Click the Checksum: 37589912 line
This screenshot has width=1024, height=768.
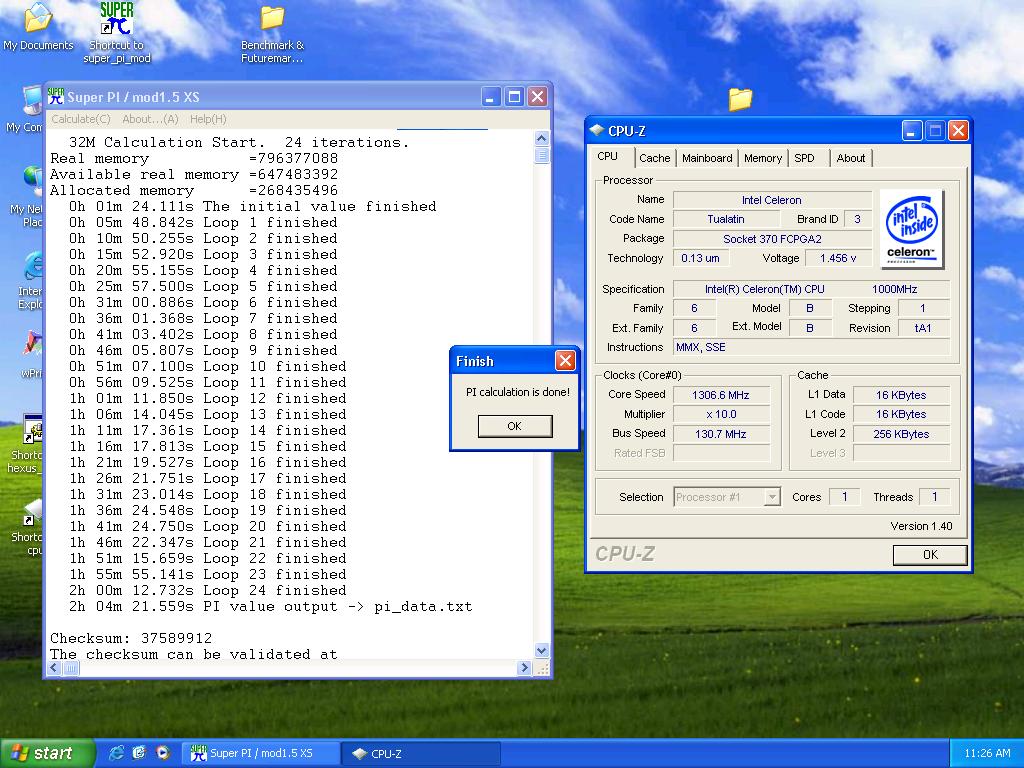pos(131,638)
